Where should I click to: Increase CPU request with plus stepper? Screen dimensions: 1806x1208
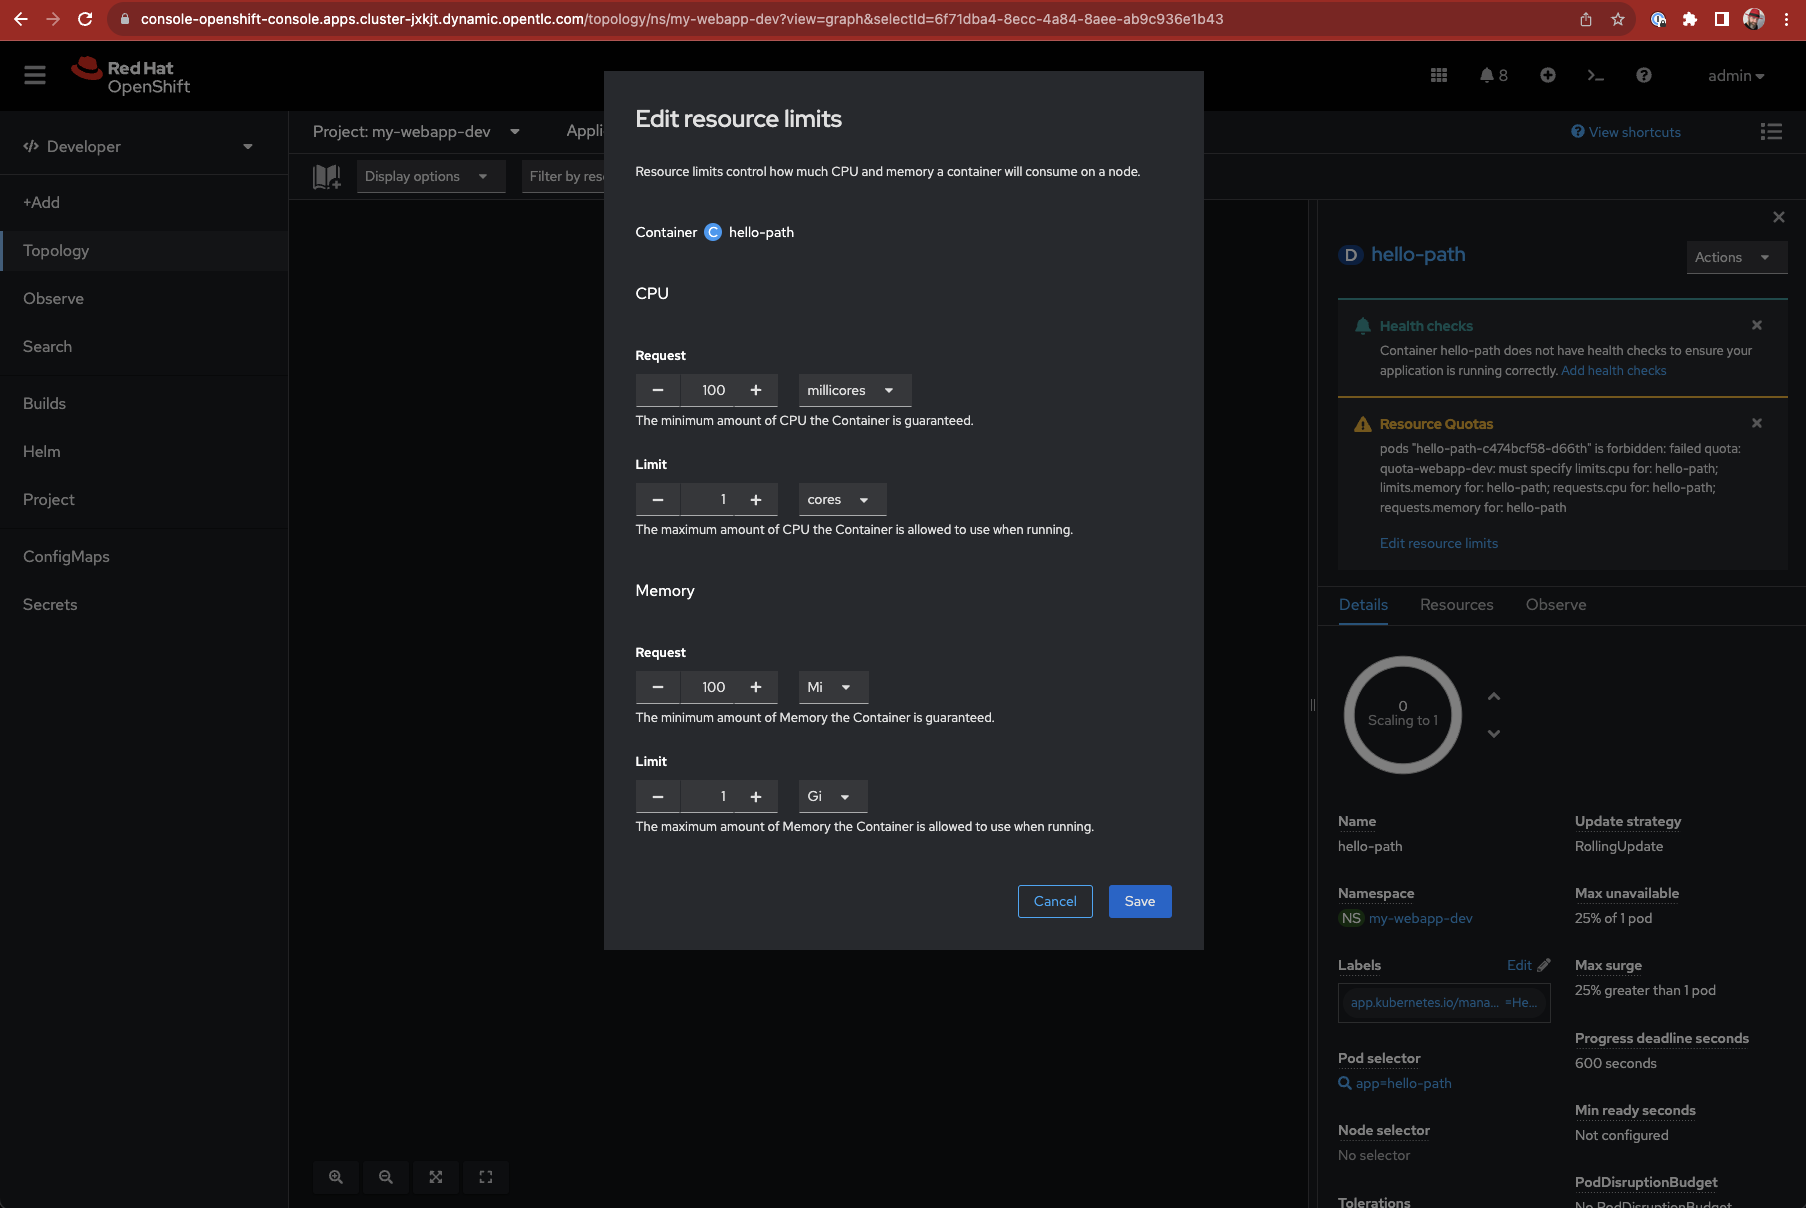(x=755, y=390)
